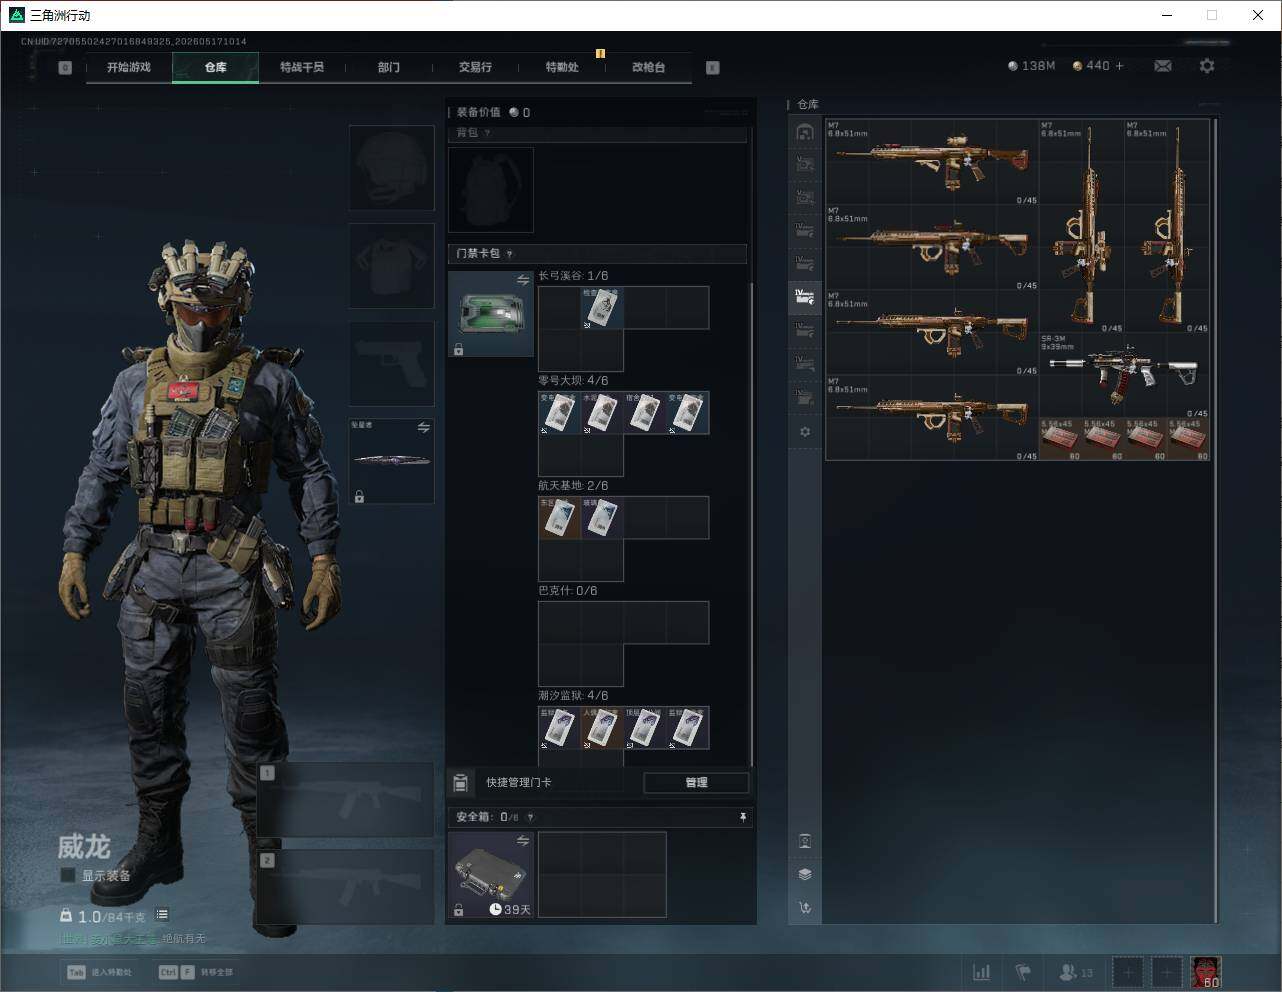Click the quick keycard management icon
The image size is (1282, 992).
pos(460,782)
